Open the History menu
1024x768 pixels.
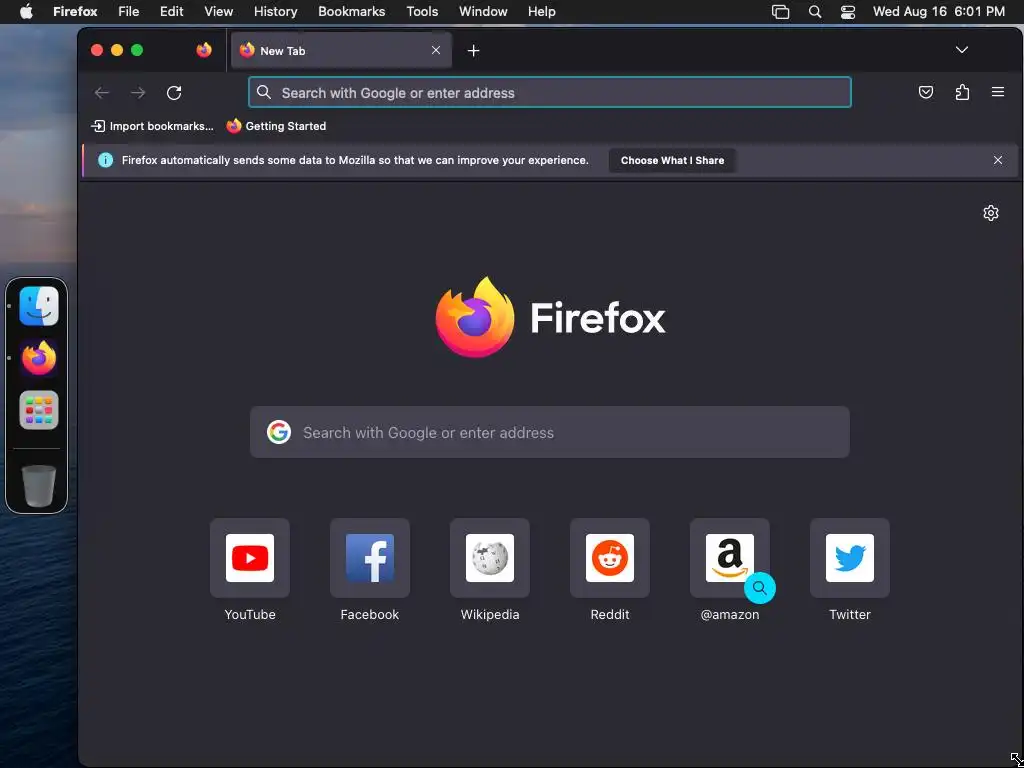[x=276, y=11]
